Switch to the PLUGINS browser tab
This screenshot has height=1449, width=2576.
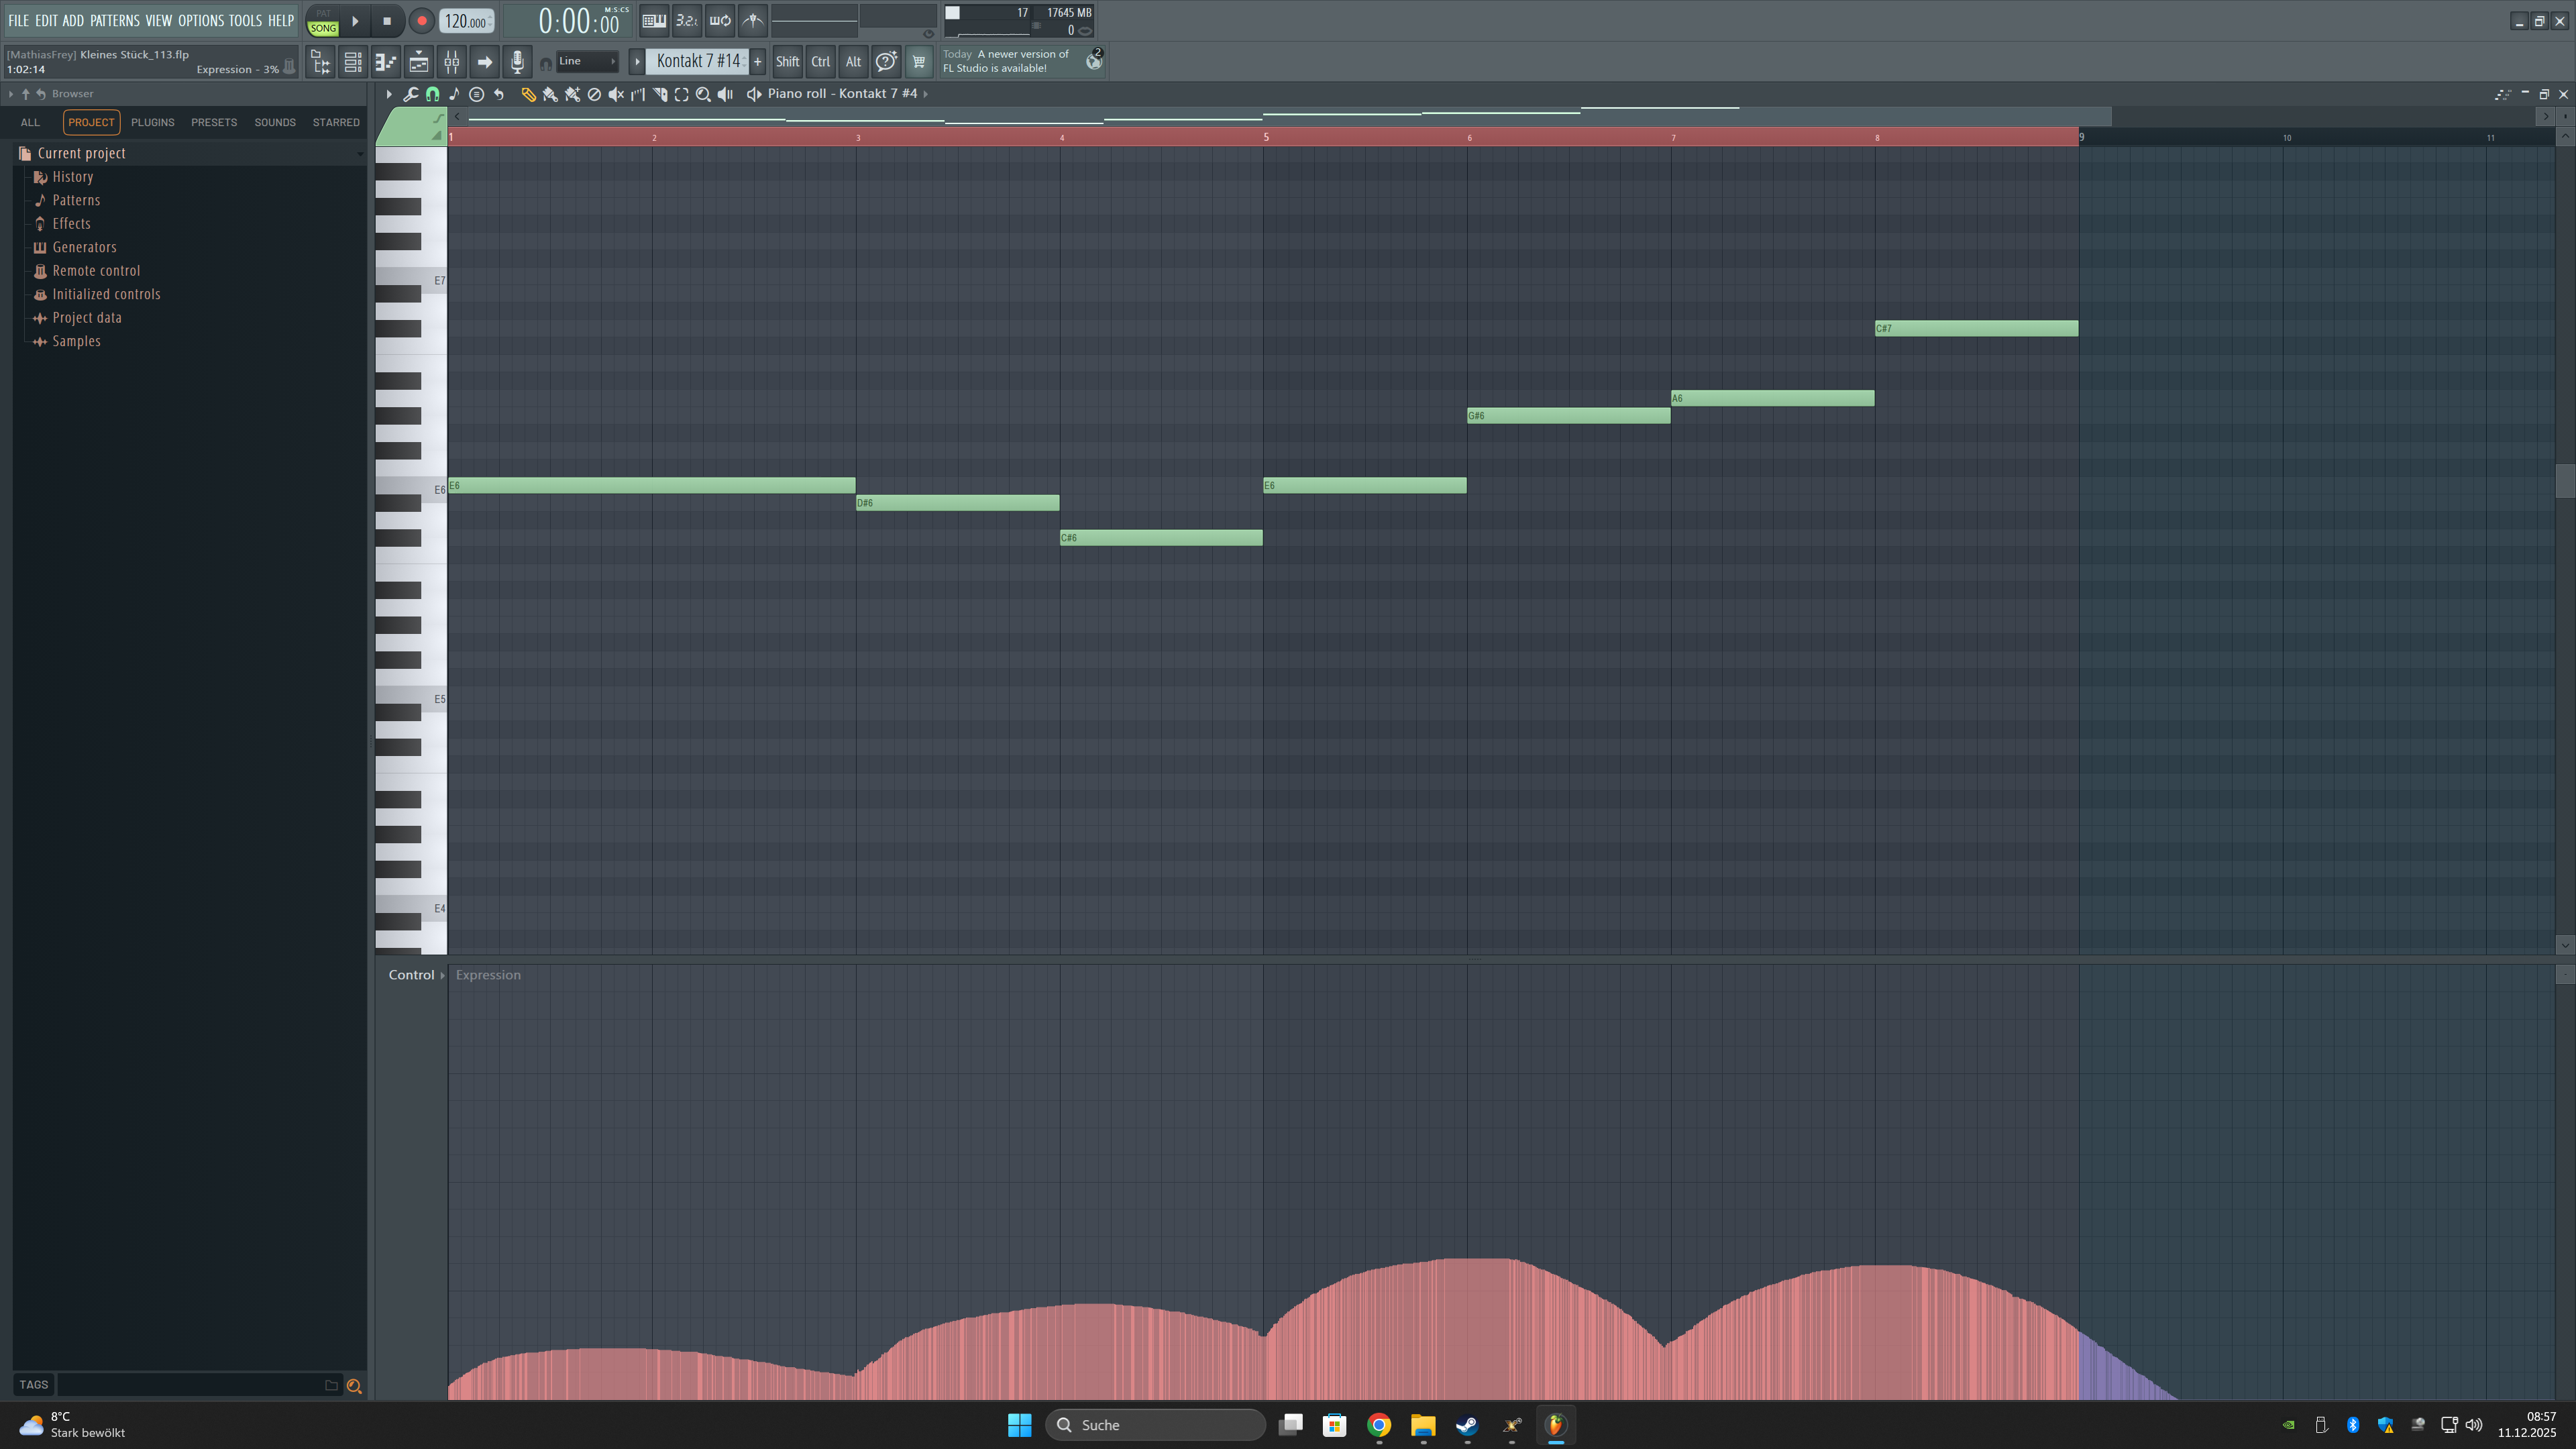pos(152,122)
